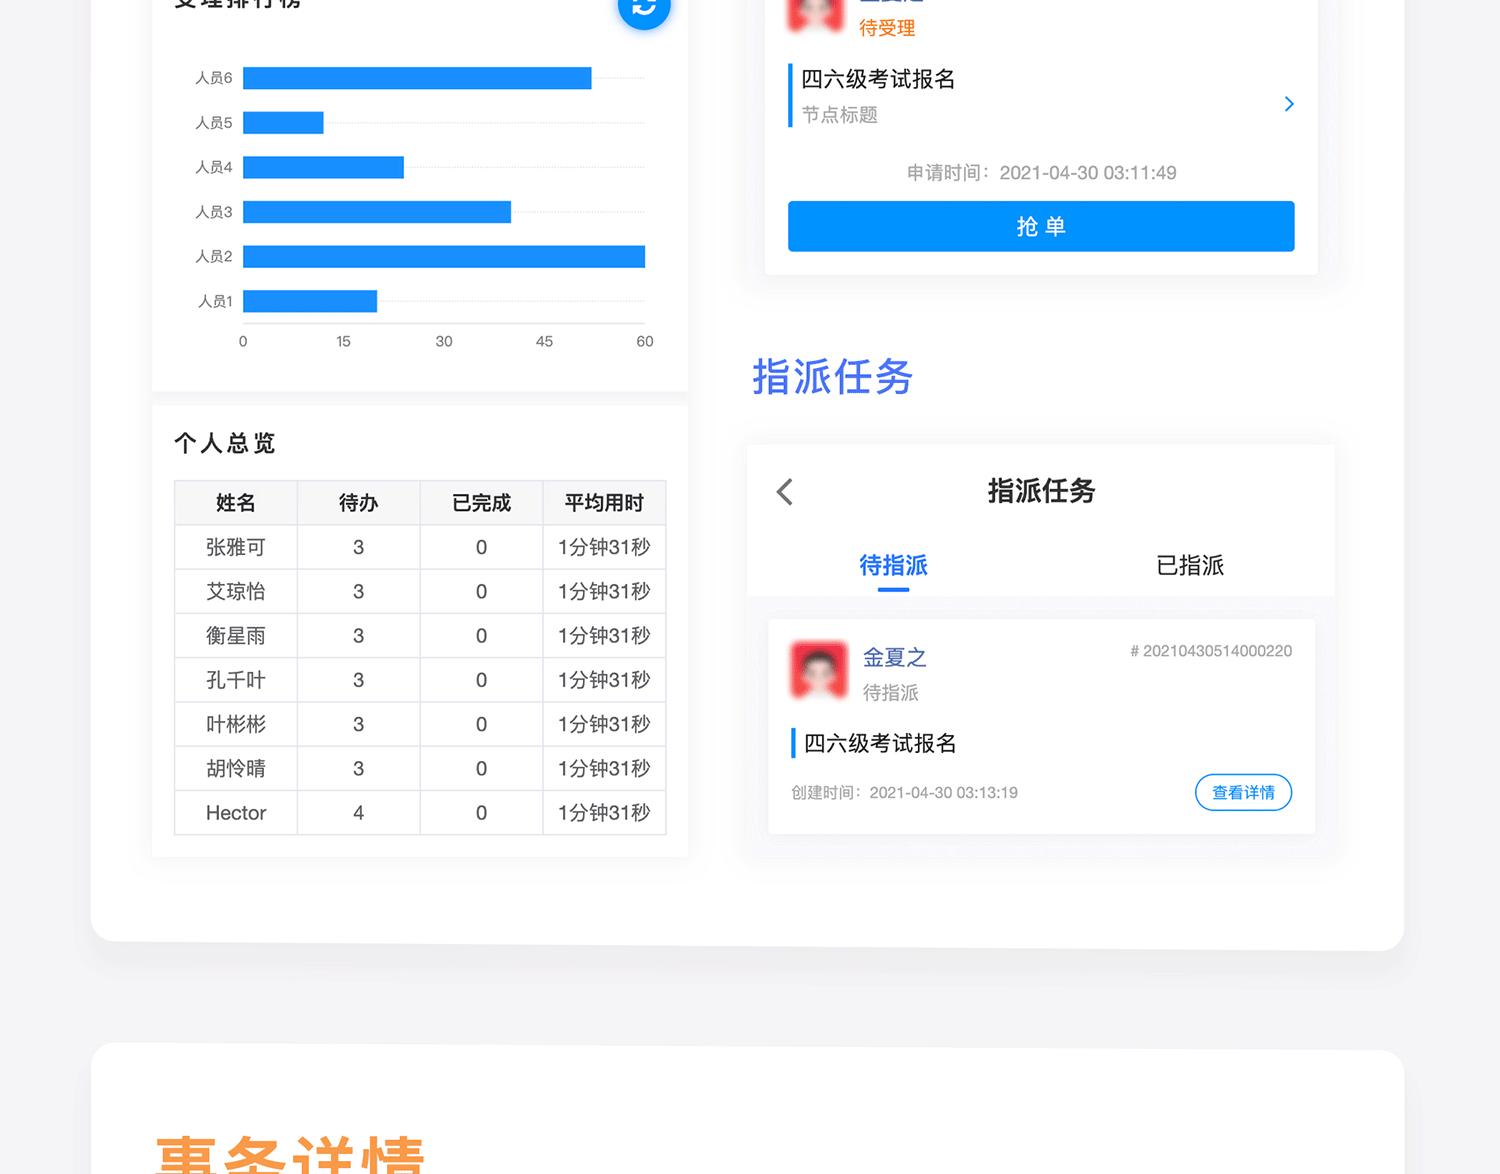The image size is (1500, 1174).
Task: Click the 姓名 column header
Action: pos(236,503)
